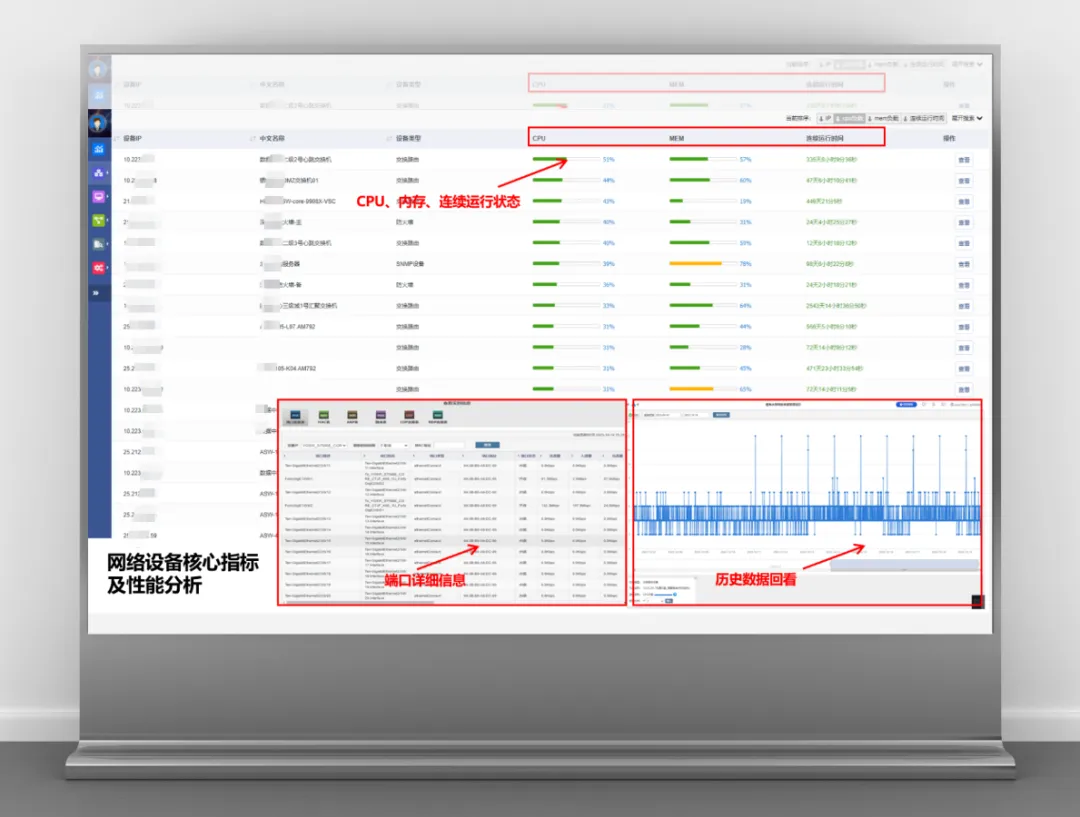Click blue pill button atop history chart
This screenshot has width=1080, height=817.
(906, 405)
